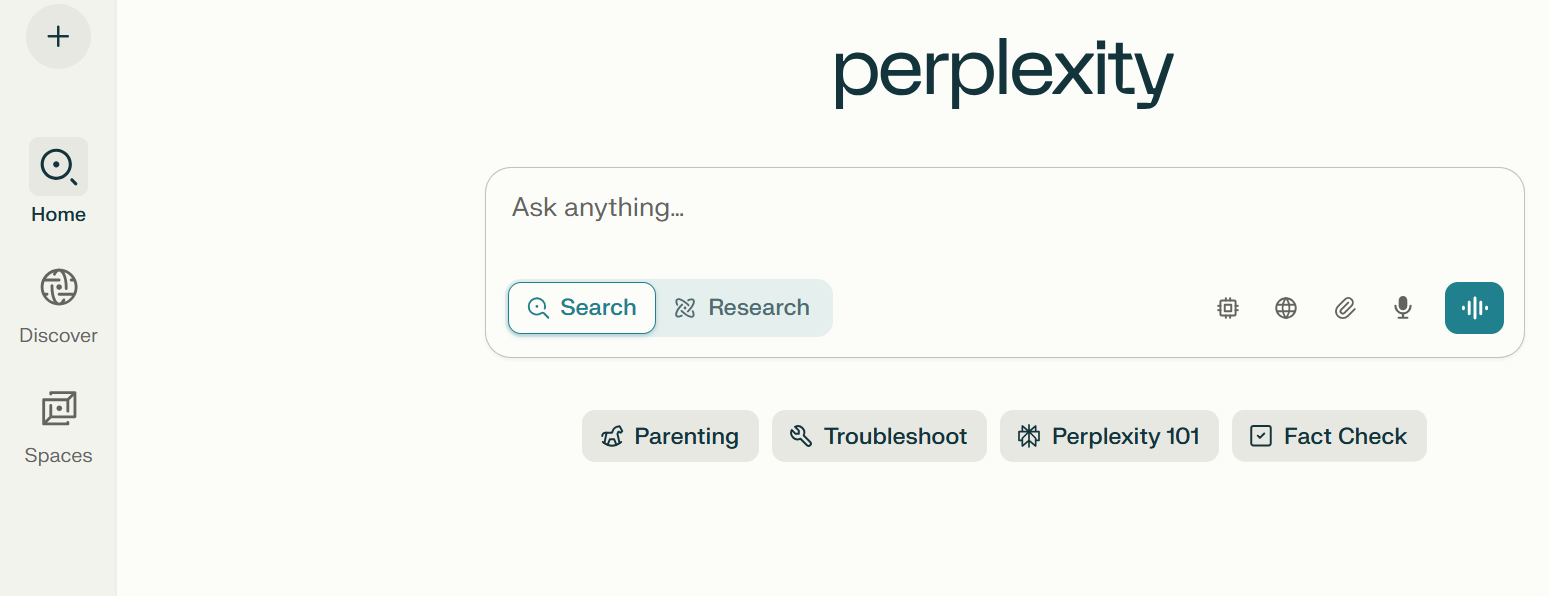Choose the Perplexity 101 suggestion chip
1550x596 pixels.
pyautogui.click(x=1109, y=436)
